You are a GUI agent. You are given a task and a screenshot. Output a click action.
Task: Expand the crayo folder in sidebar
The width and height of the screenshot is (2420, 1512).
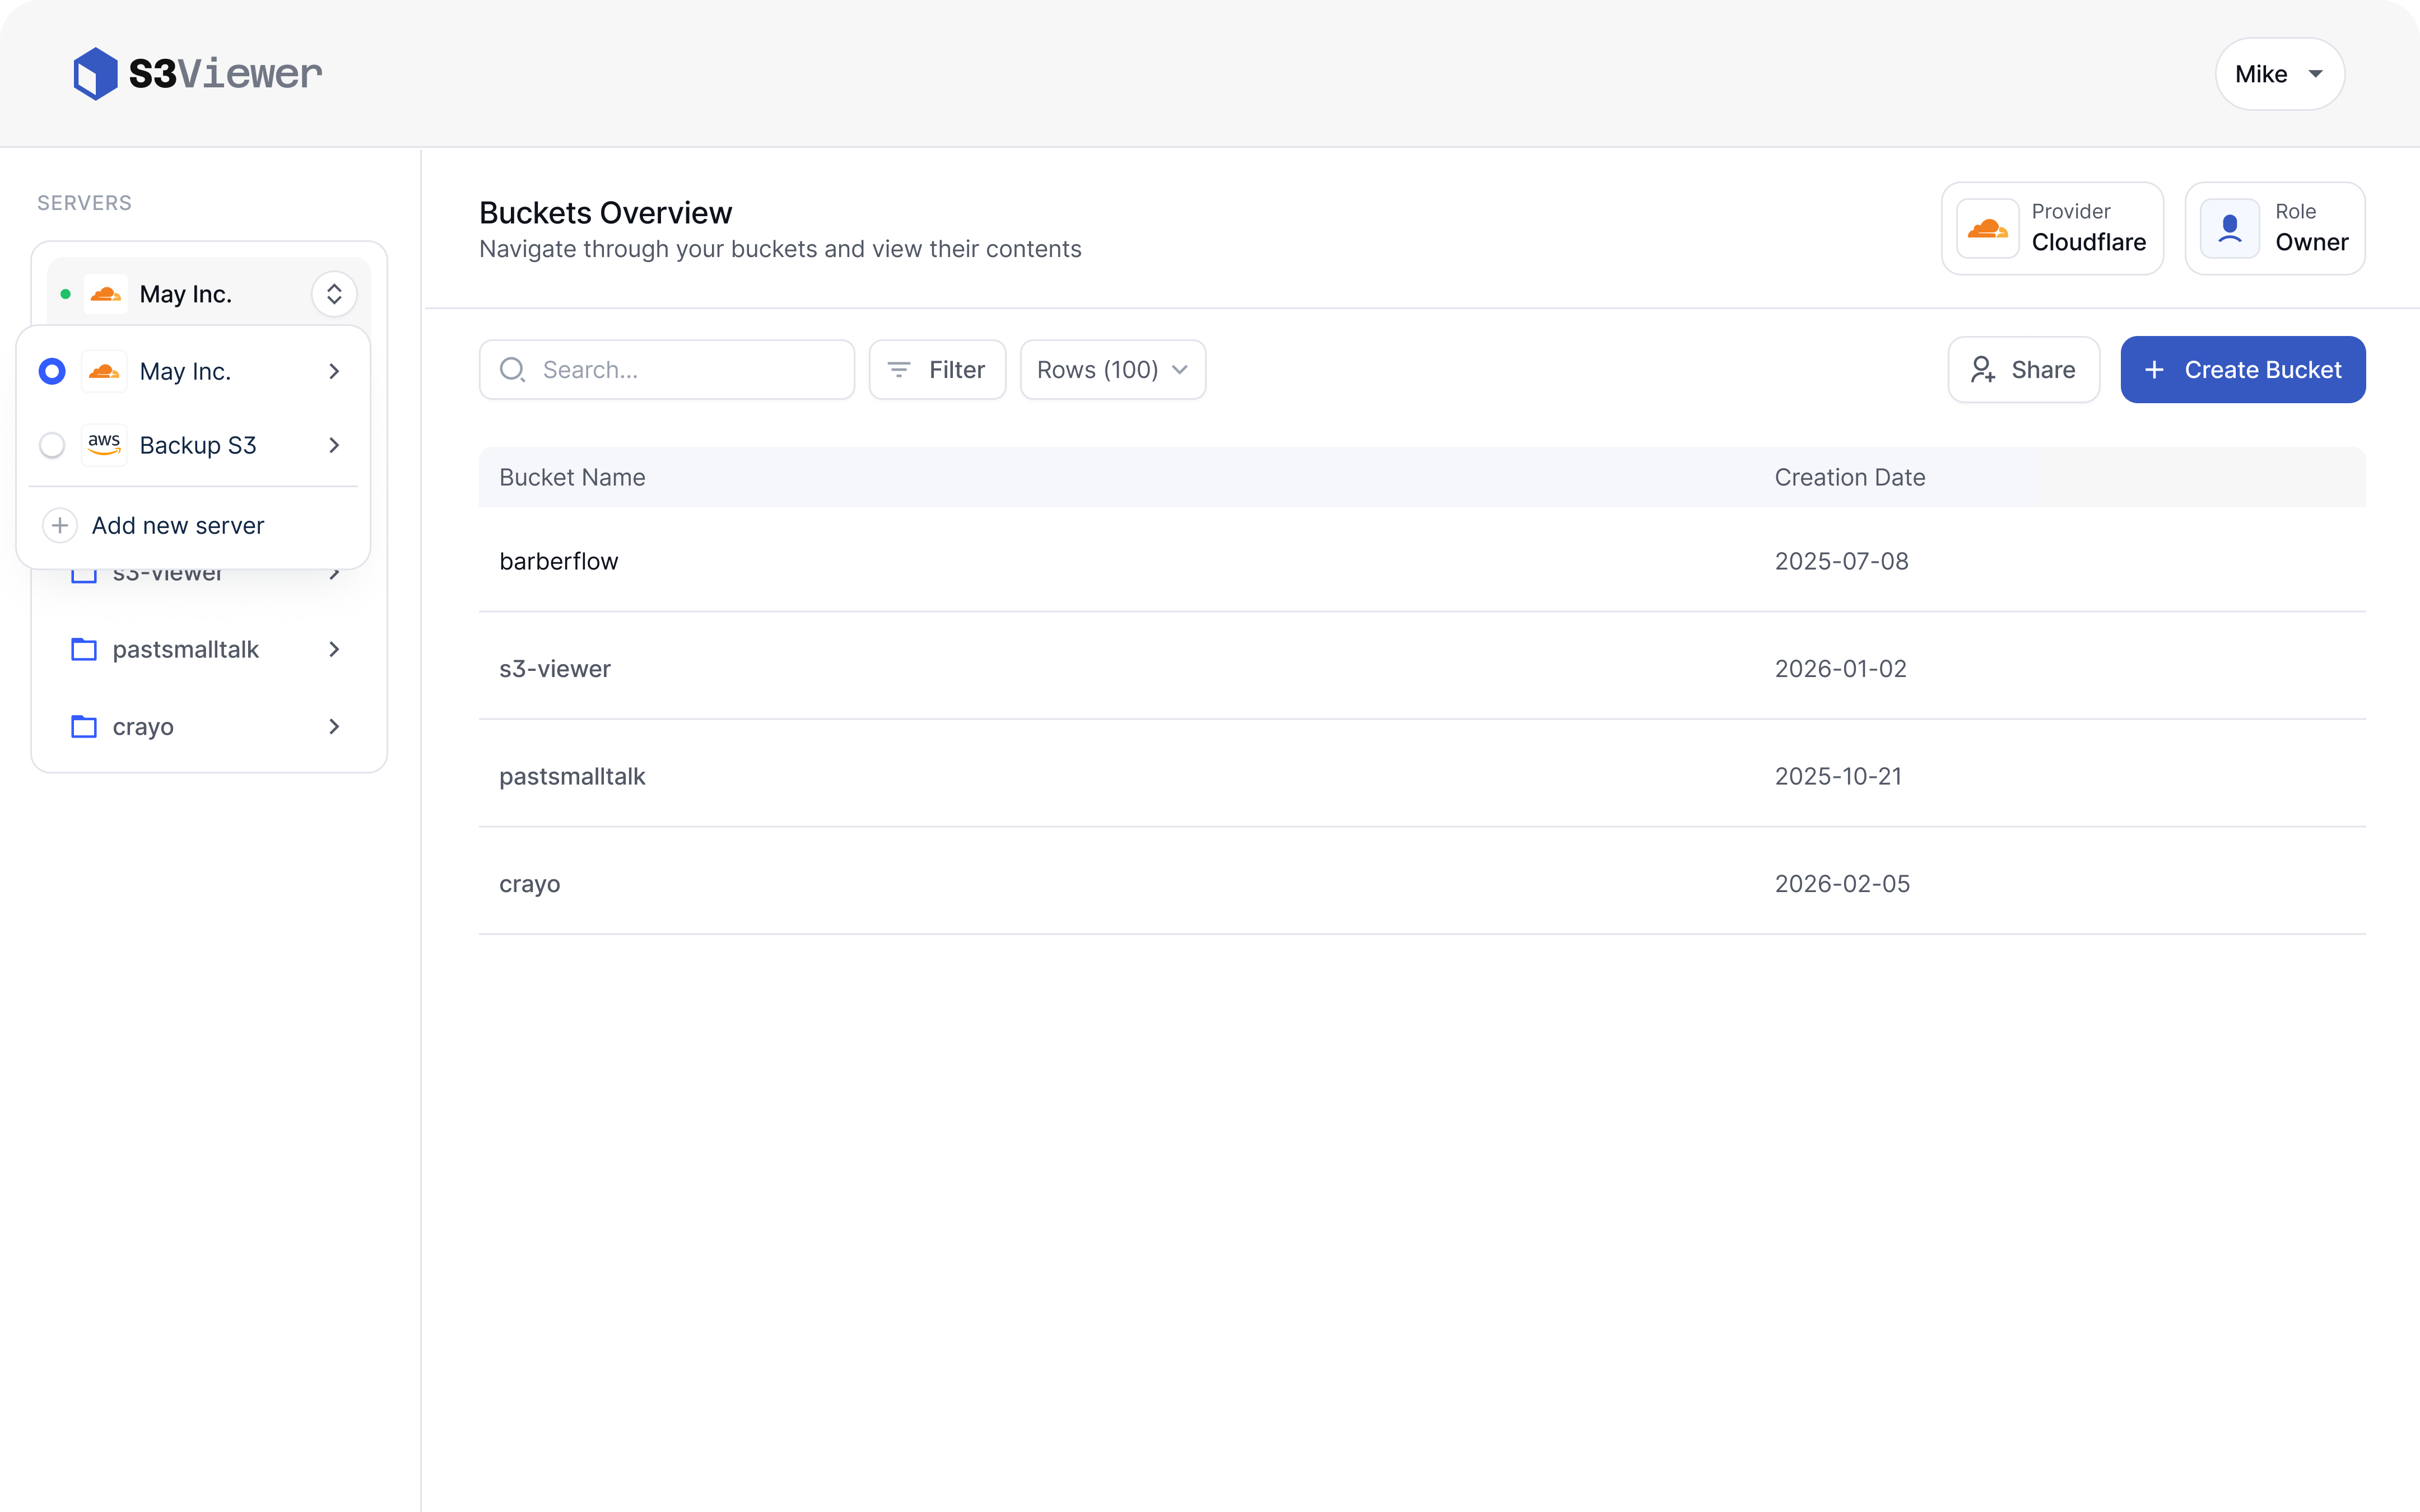[334, 727]
